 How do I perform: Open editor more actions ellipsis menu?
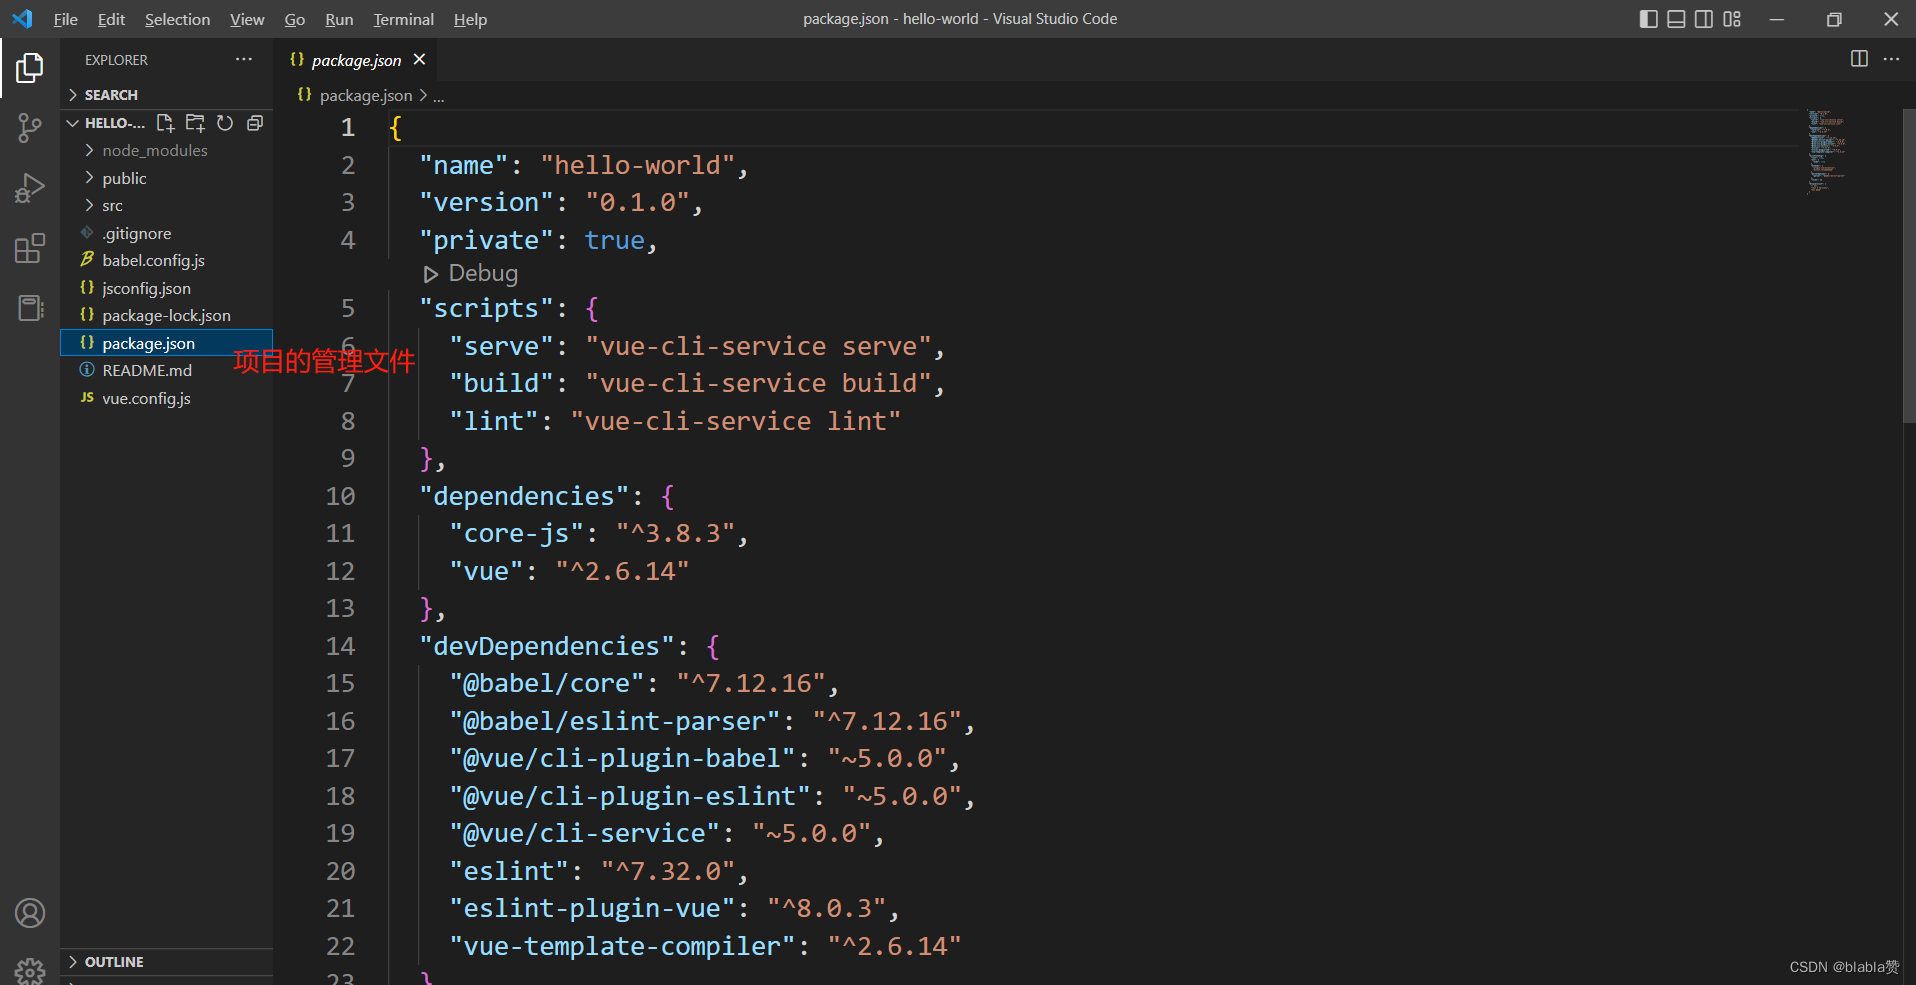tap(1891, 59)
